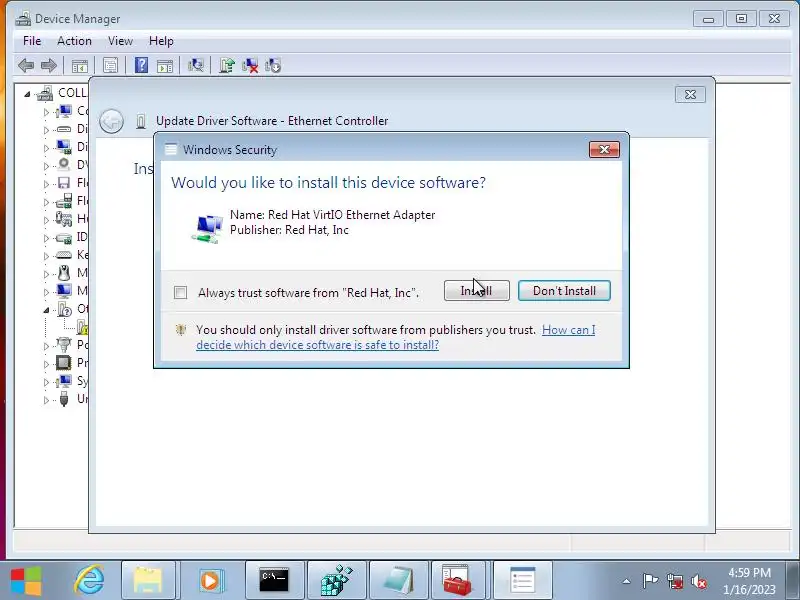Click the Action Center flag in system tray
800x600 pixels.
650,581
